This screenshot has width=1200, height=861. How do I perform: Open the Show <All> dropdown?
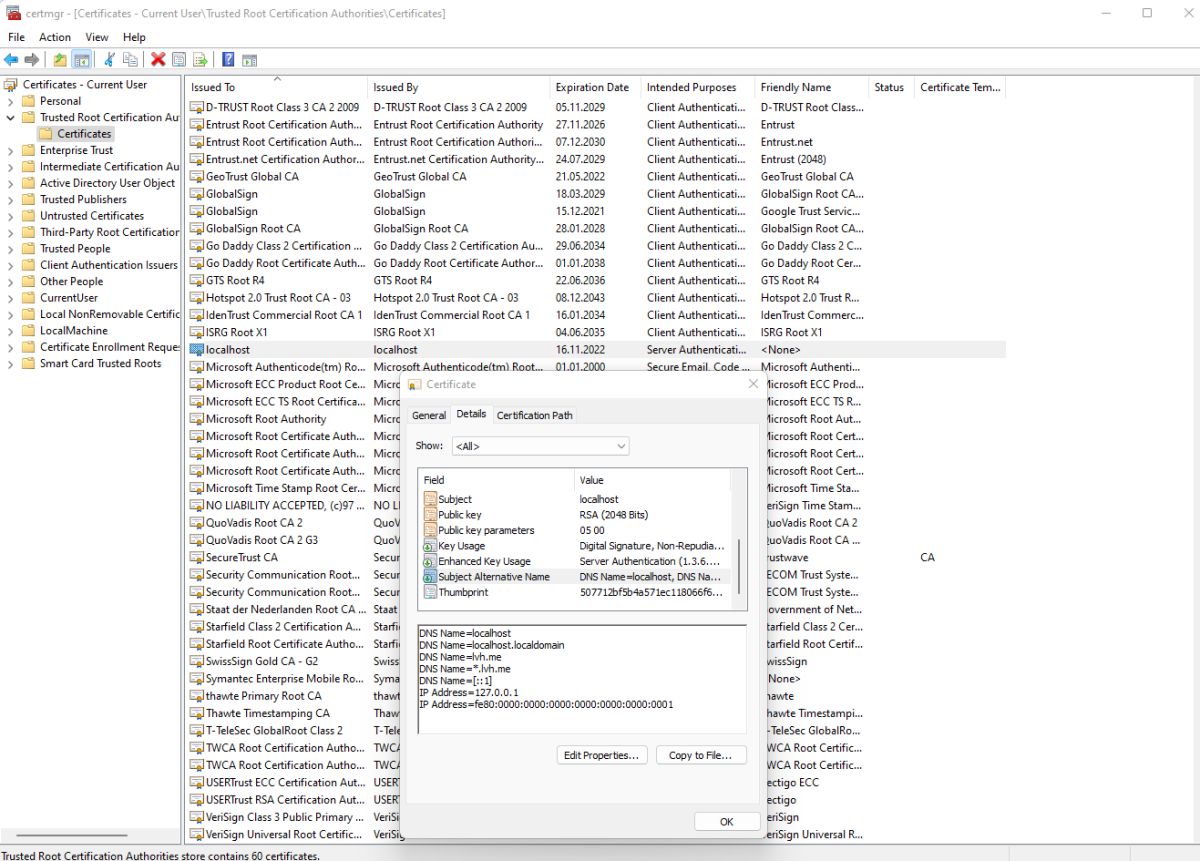539,446
